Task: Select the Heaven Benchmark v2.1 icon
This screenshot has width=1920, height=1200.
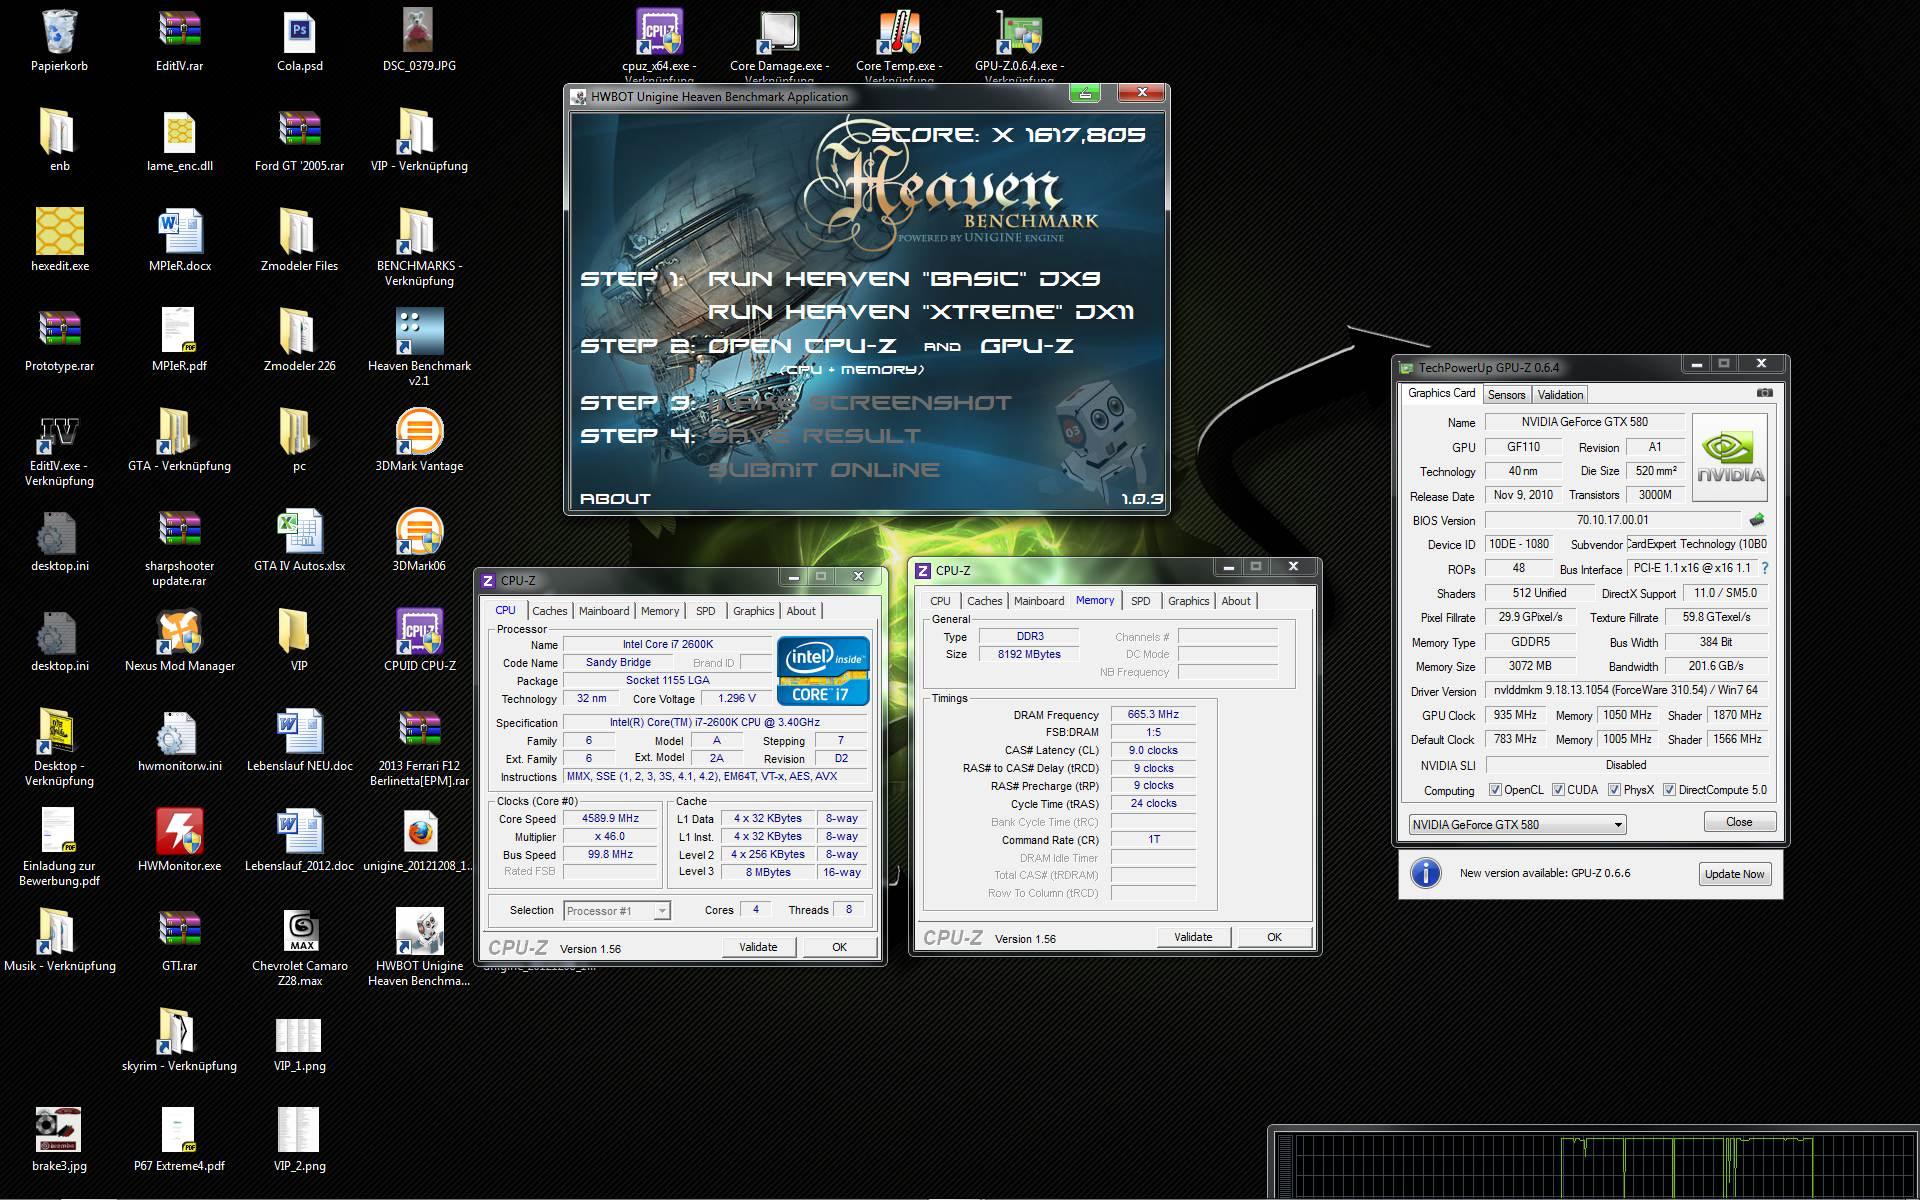Action: [x=419, y=332]
